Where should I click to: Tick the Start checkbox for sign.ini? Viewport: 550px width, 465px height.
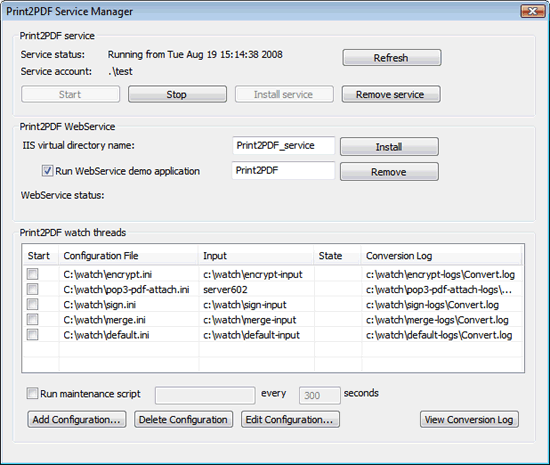pyautogui.click(x=33, y=304)
